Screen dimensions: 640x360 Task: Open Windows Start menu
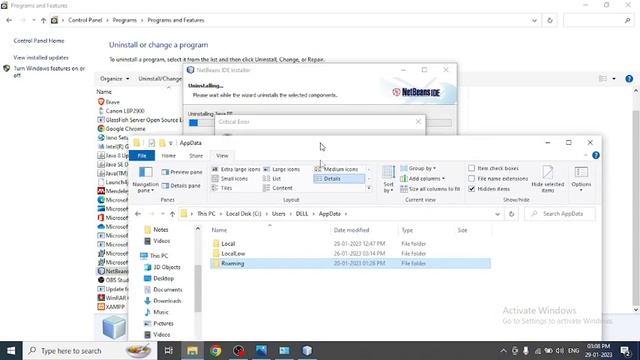pos(11,351)
